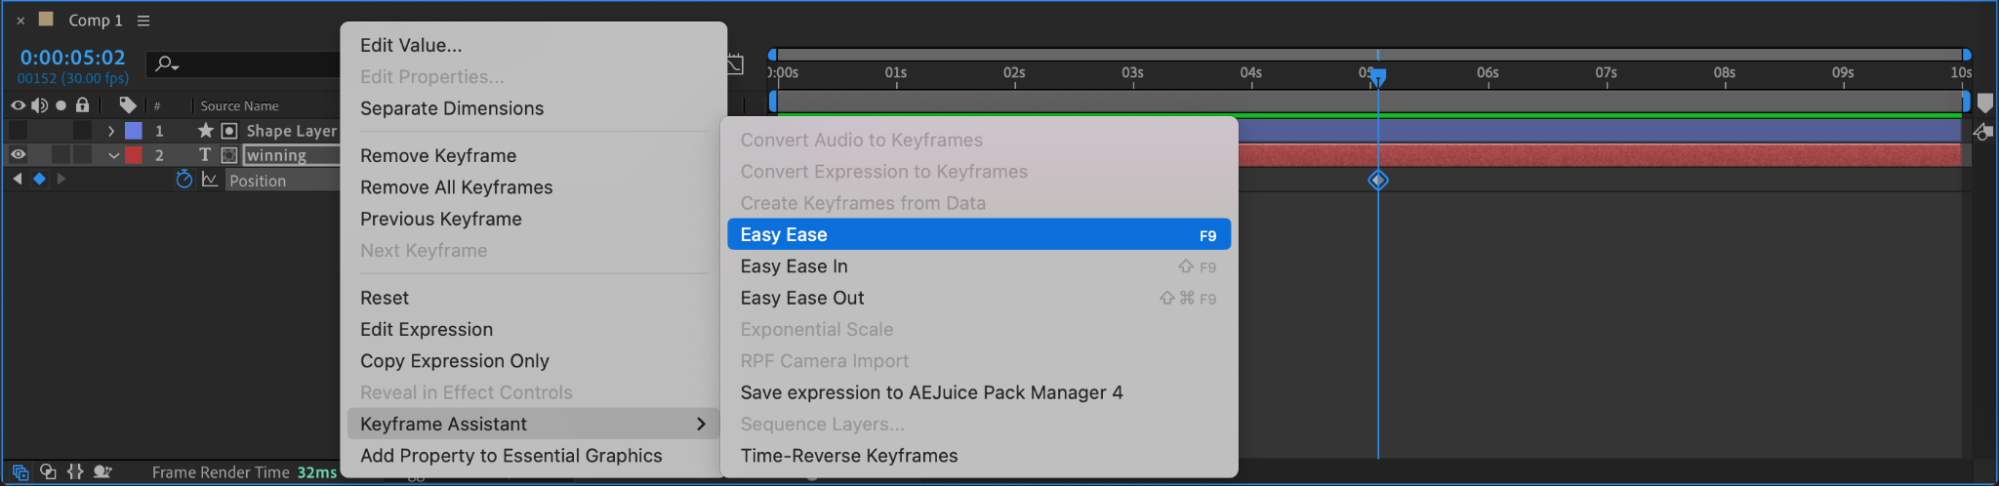Go to the previous keyframe arrow
Screen dimensions: 1999x487
tap(17, 179)
